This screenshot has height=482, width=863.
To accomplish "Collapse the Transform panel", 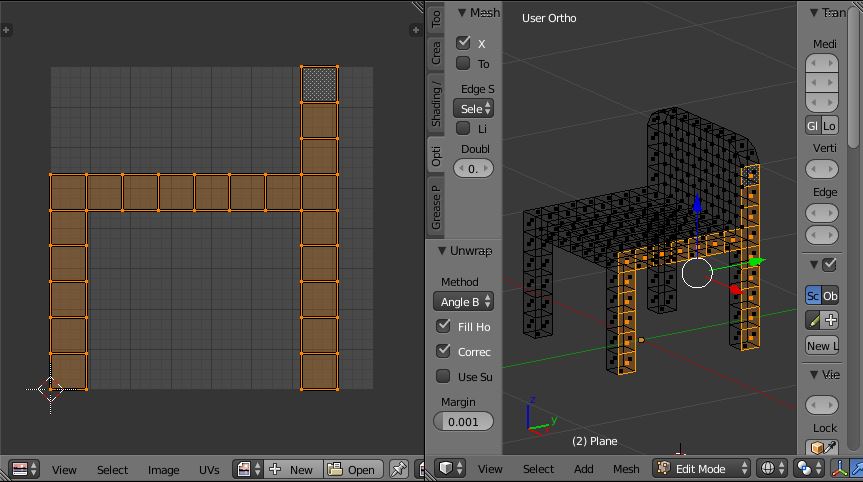I will 813,12.
